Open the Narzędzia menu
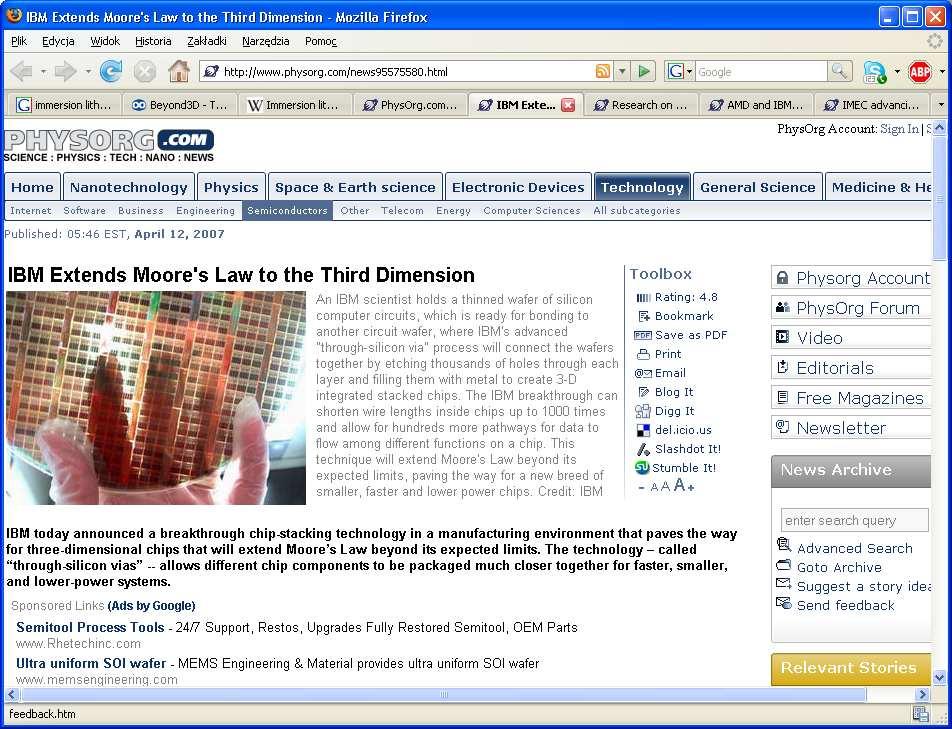 265,41
